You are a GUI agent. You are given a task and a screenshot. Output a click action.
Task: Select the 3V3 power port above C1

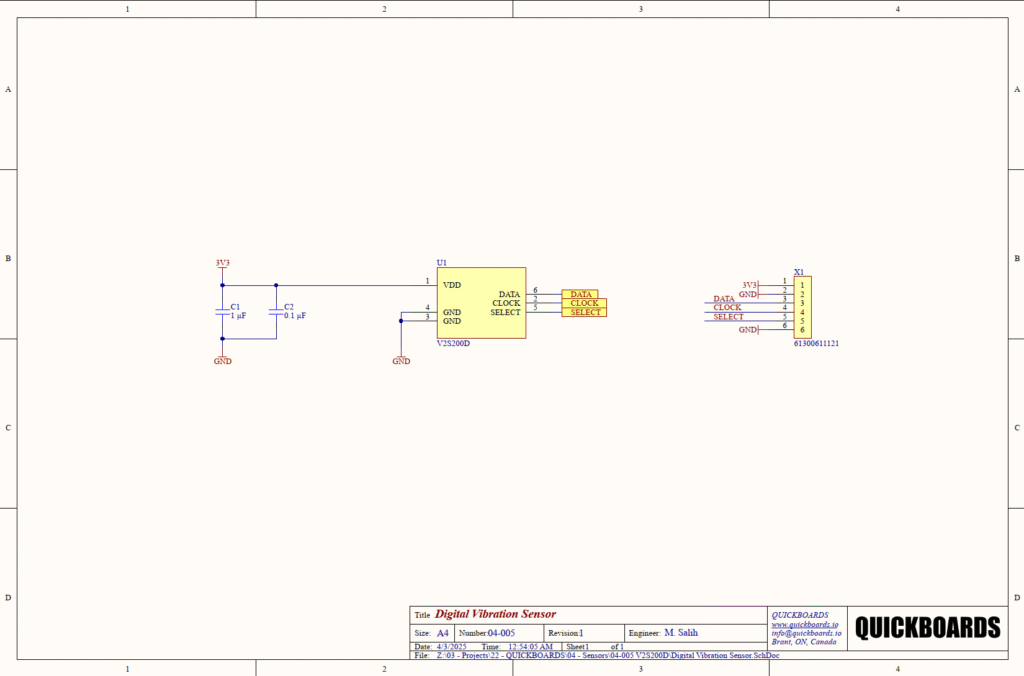click(222, 264)
